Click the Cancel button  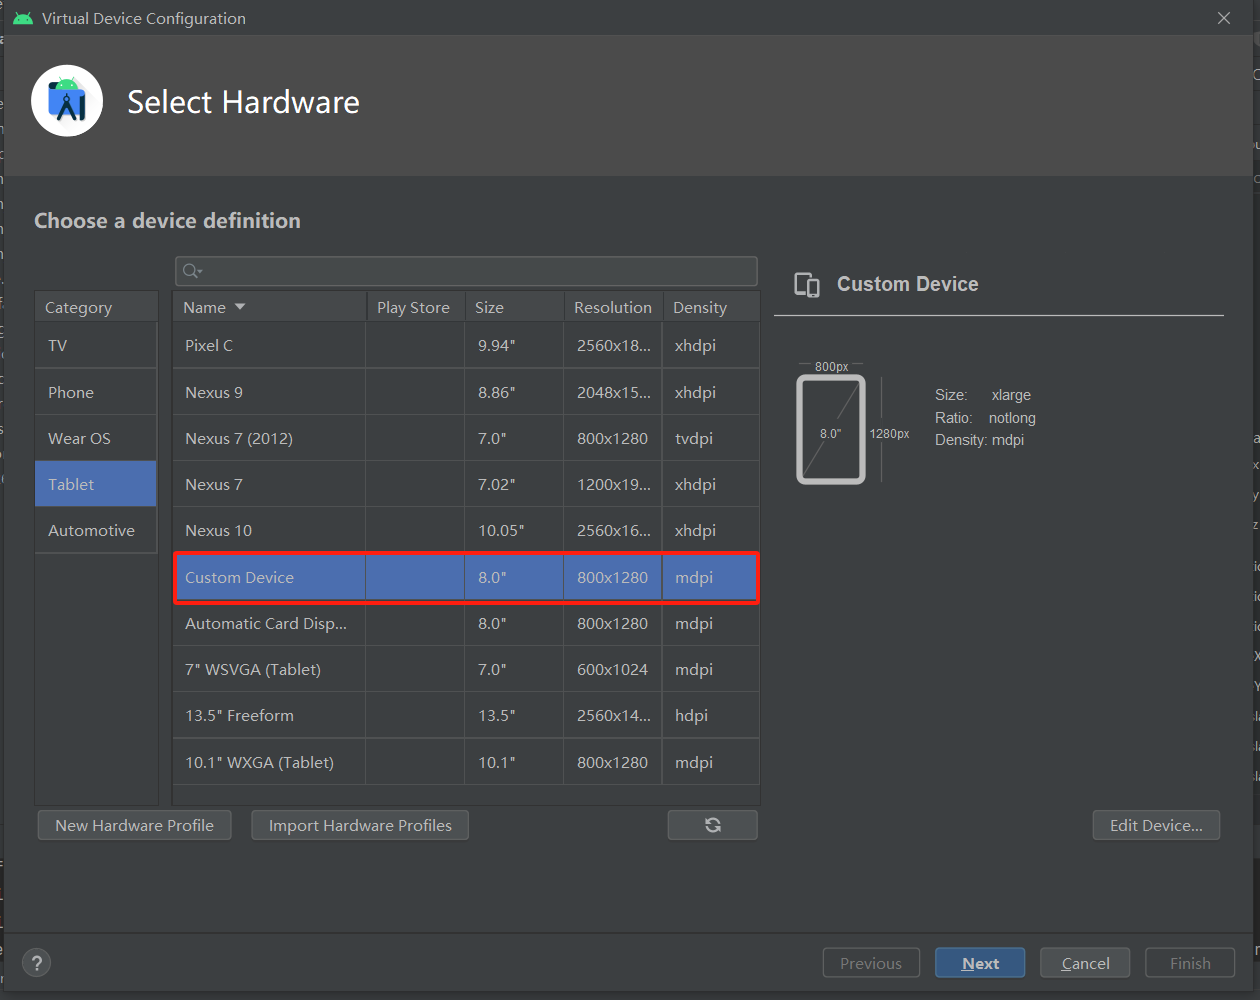pyautogui.click(x=1085, y=963)
